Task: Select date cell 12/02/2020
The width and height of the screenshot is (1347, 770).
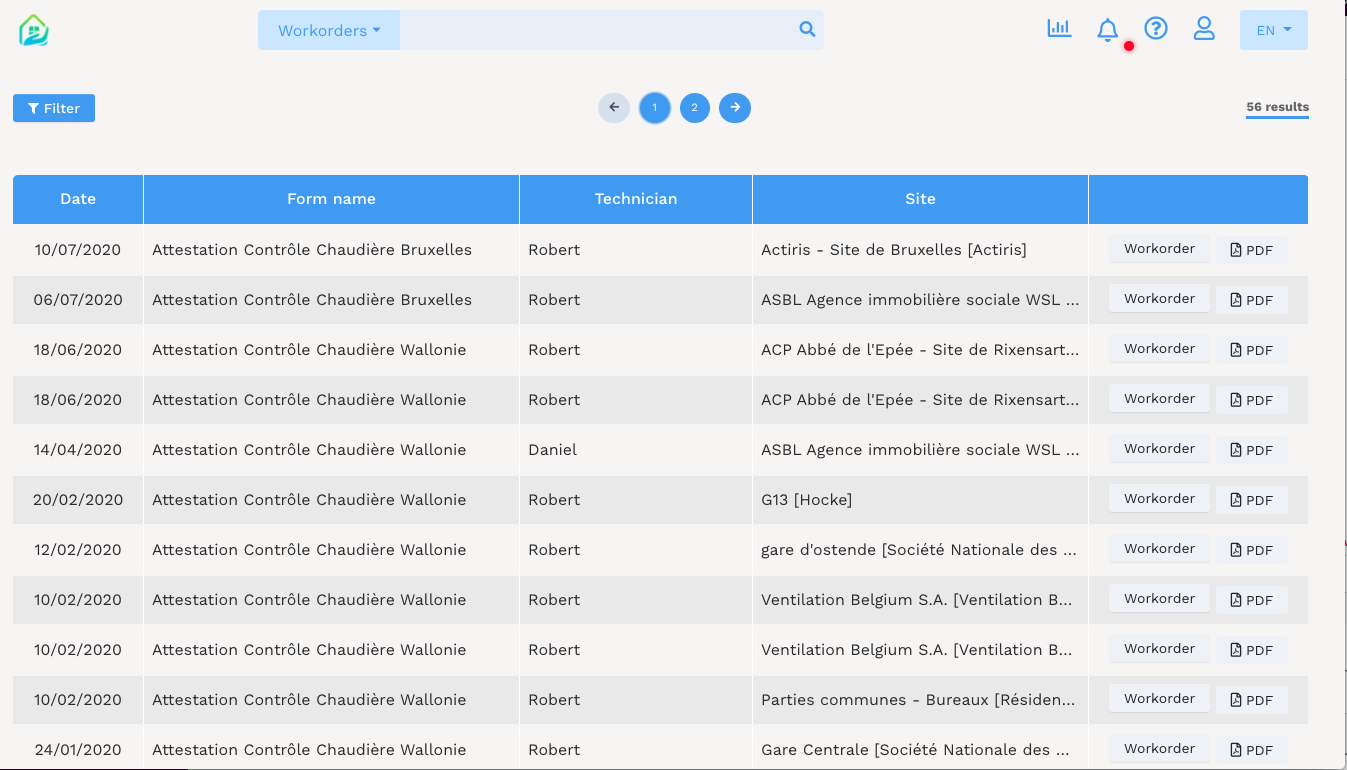Action: tap(78, 550)
